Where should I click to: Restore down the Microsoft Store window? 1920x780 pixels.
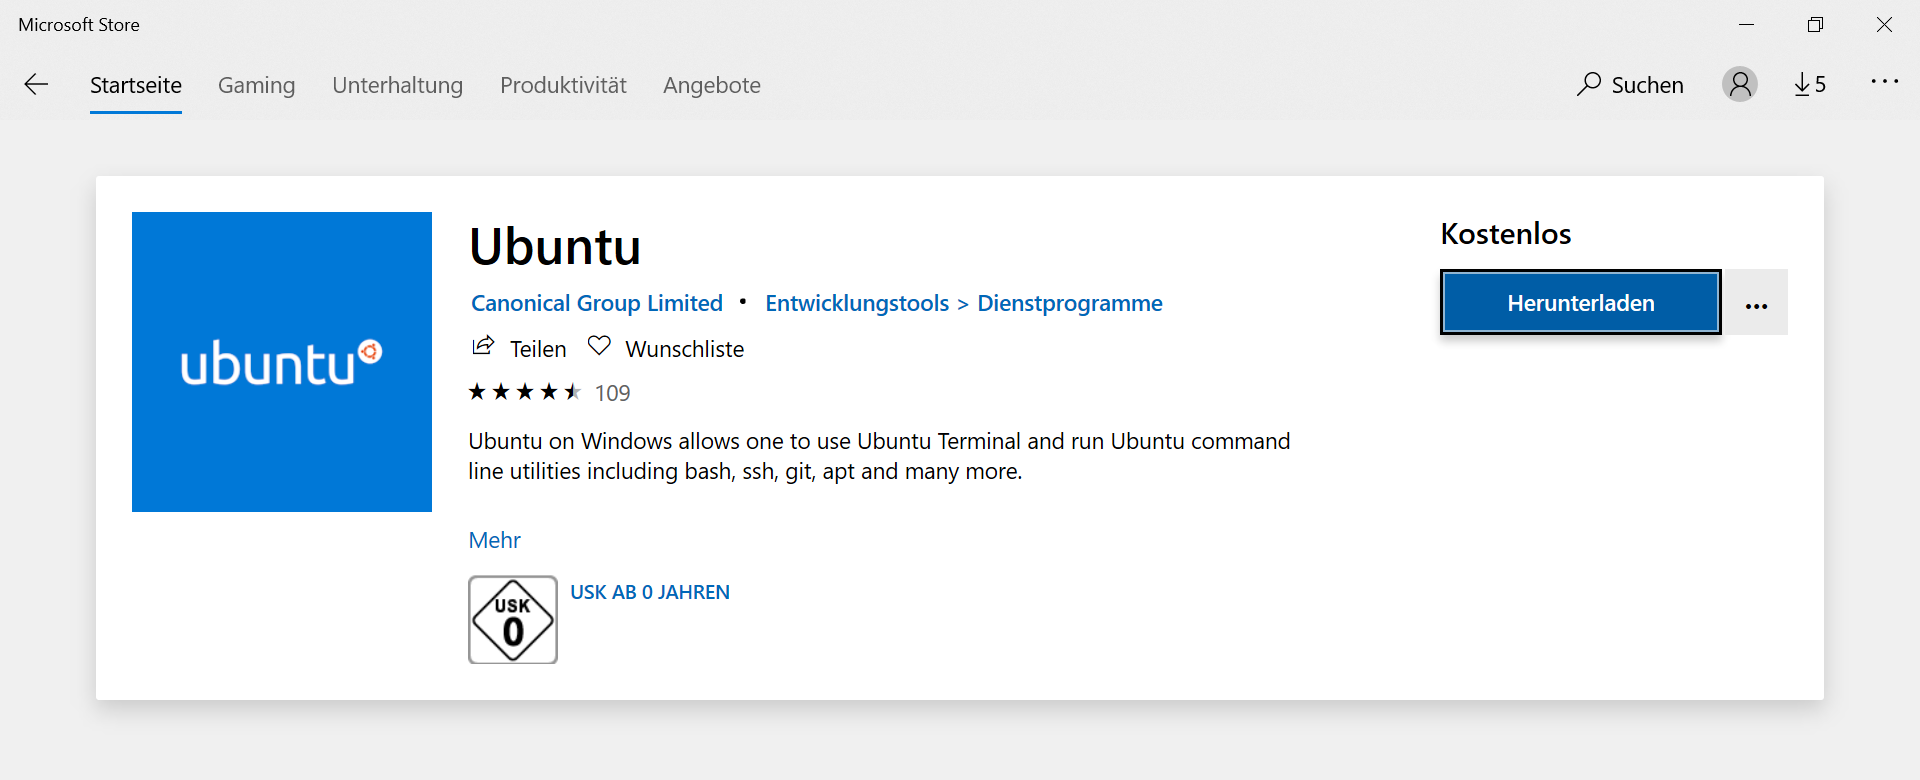click(1816, 25)
